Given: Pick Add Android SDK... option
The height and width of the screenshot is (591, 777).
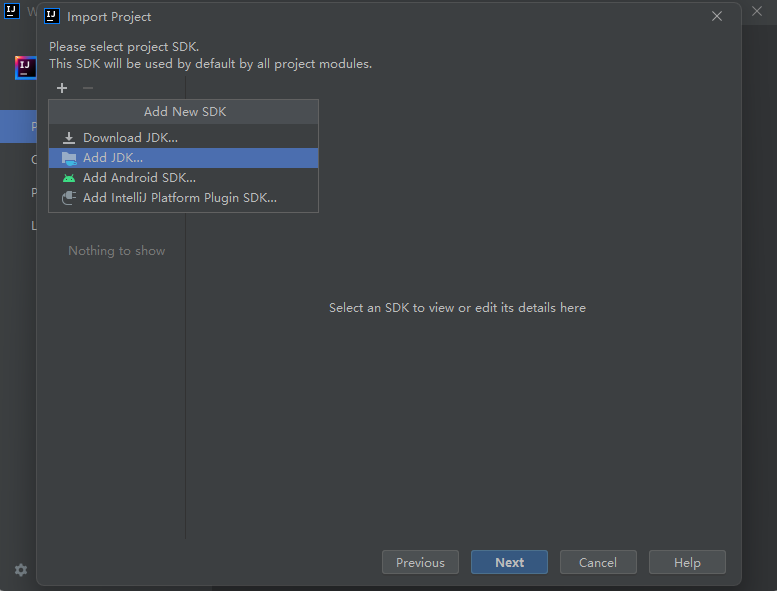Looking at the screenshot, I should click(183, 177).
